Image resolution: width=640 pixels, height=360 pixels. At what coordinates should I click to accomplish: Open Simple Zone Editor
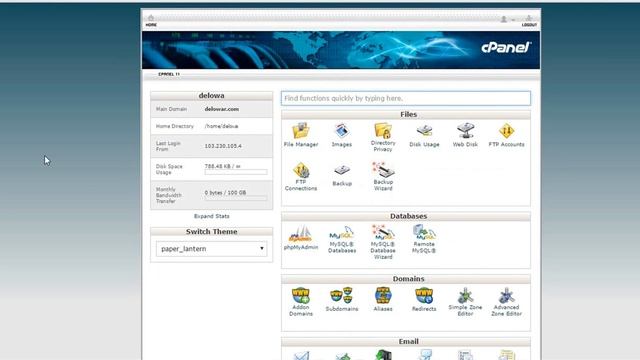(465, 302)
